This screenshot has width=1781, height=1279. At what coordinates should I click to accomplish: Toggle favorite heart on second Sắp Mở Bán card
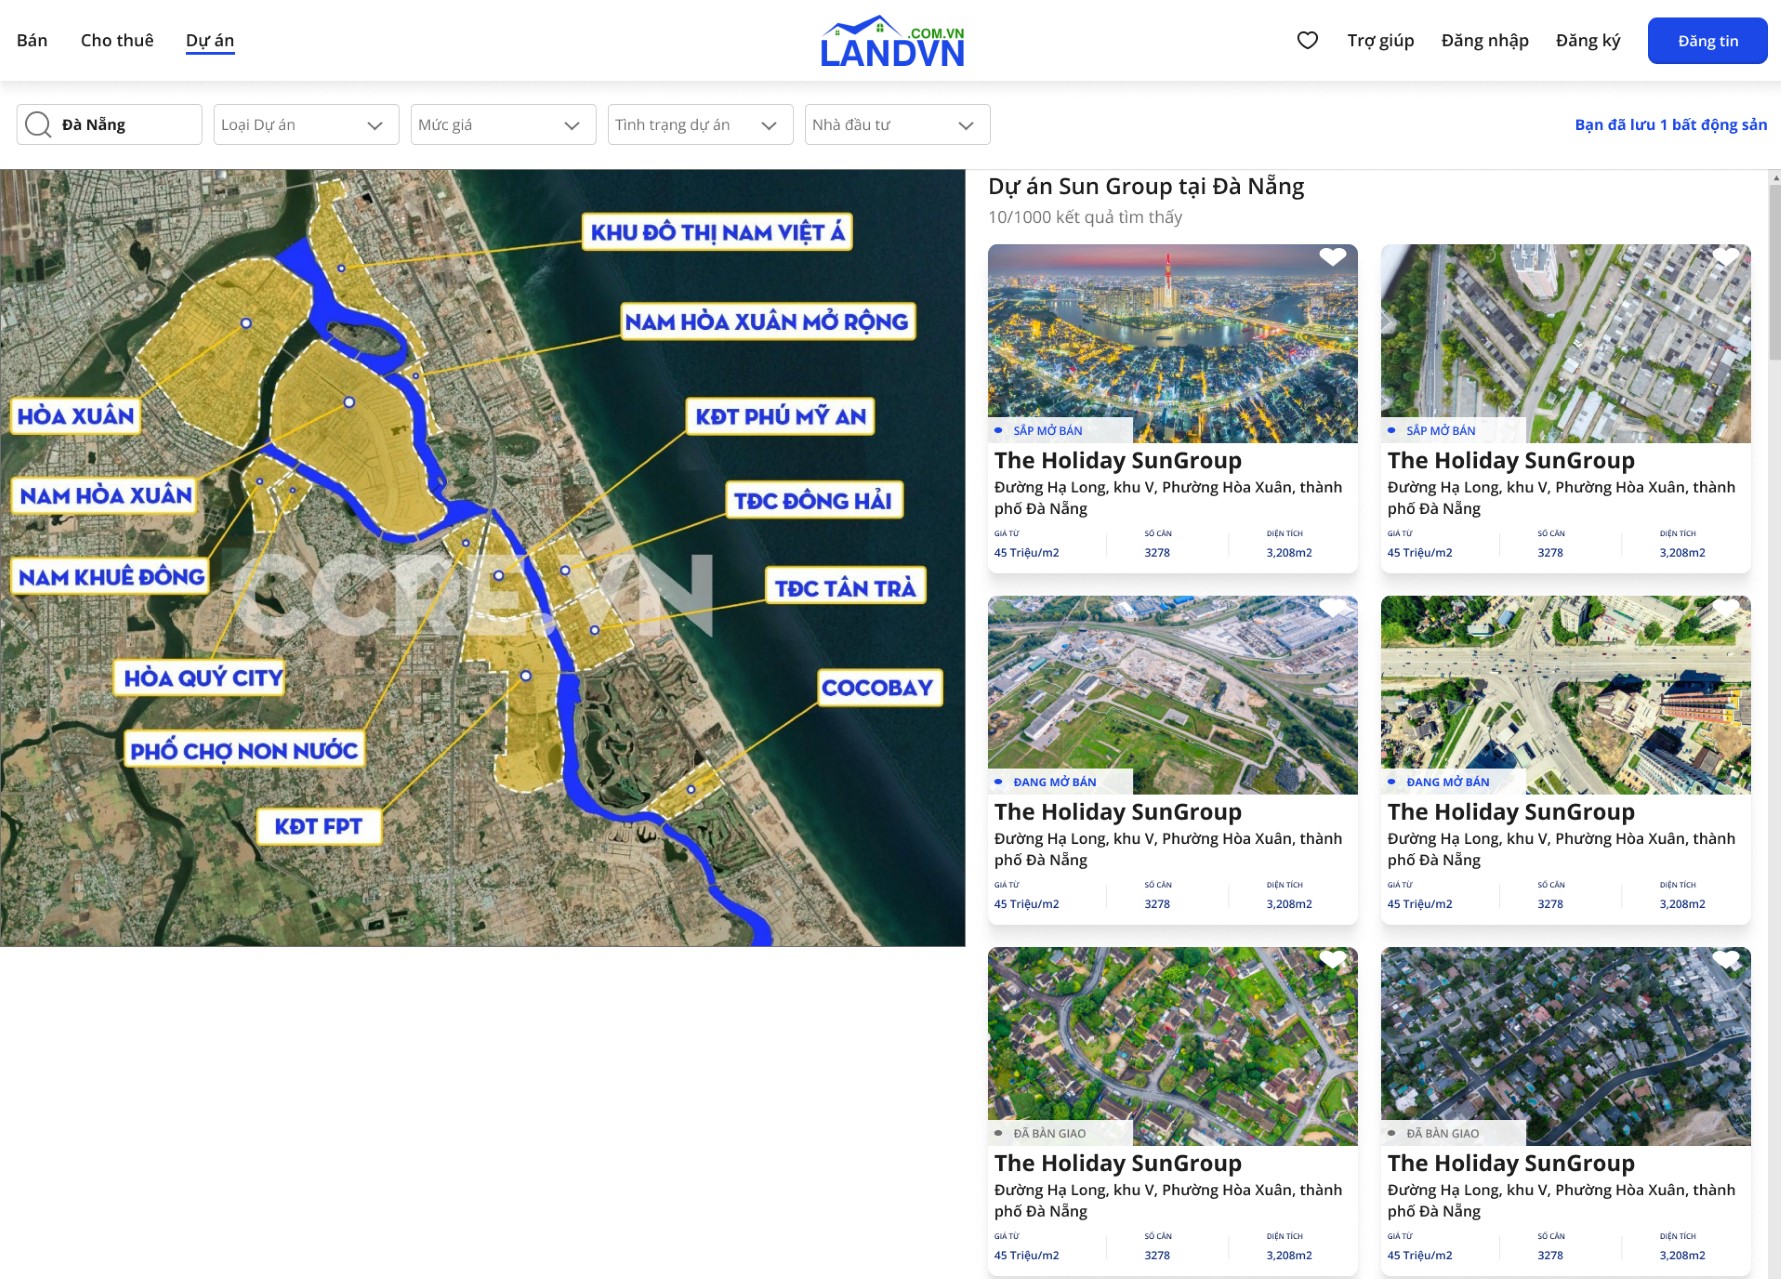pos(1725,257)
